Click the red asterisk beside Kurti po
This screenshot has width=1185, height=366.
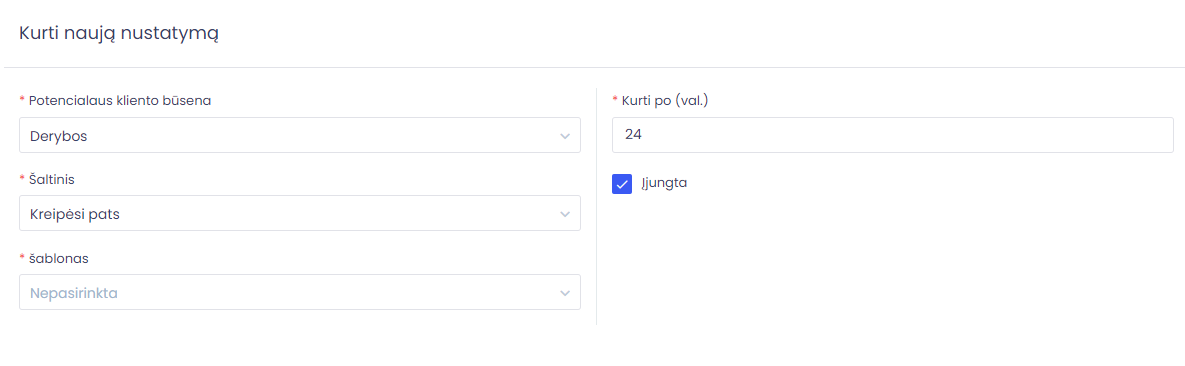[615, 100]
